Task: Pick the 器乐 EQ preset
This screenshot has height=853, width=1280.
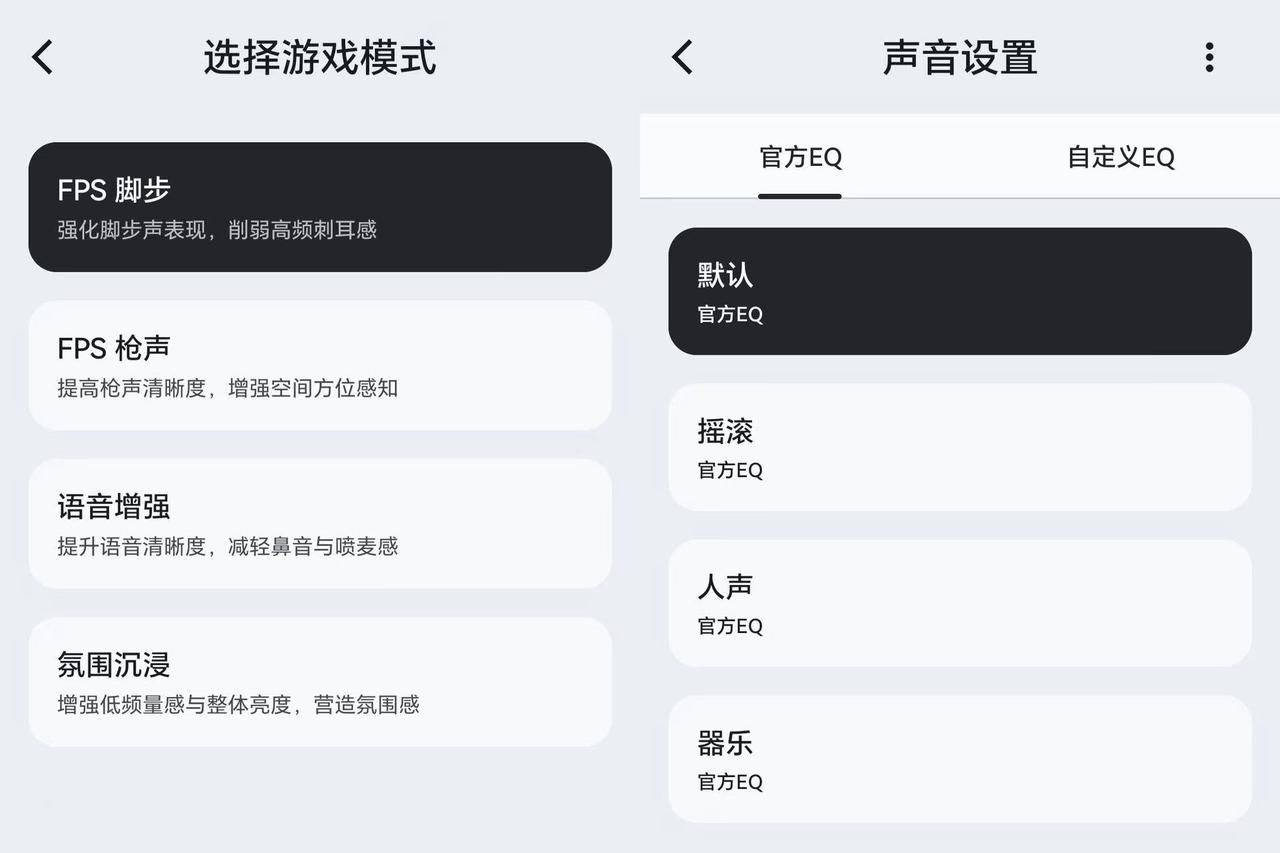Action: pyautogui.click(x=960, y=759)
